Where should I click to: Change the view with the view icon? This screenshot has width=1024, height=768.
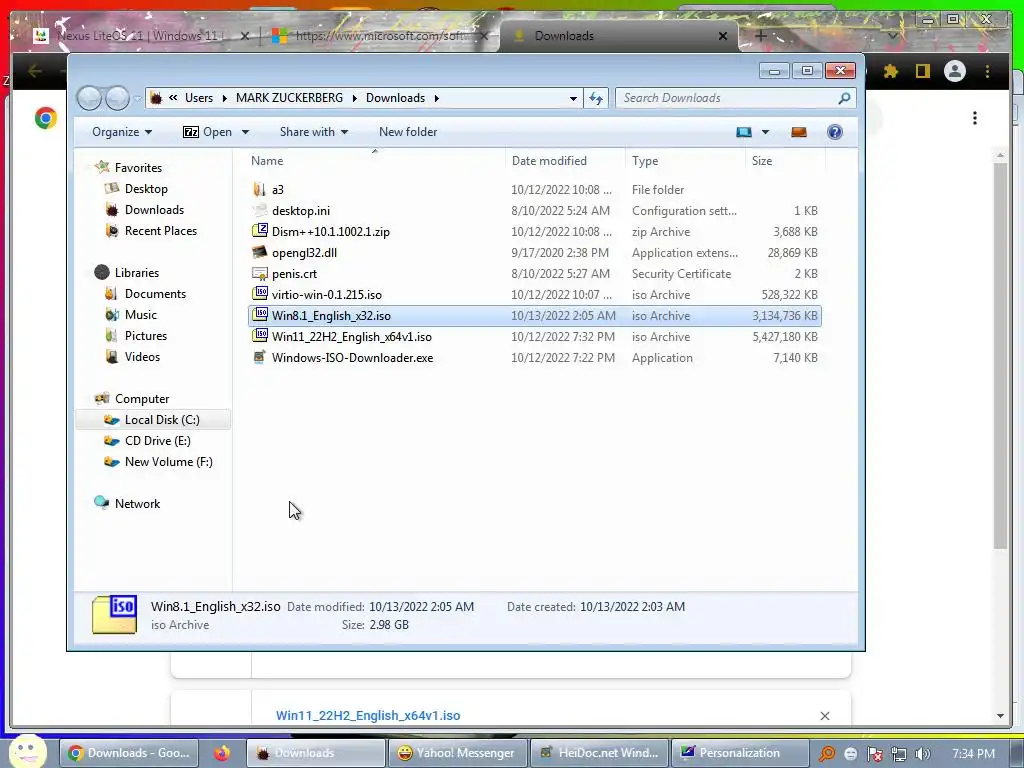(x=744, y=132)
